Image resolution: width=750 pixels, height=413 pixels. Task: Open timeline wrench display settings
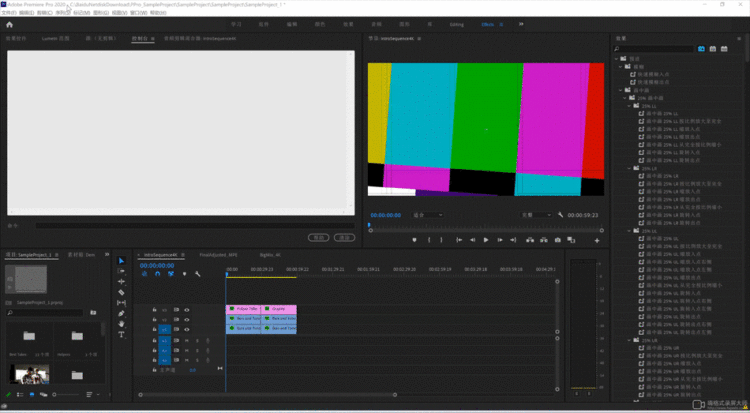pyautogui.click(x=198, y=274)
